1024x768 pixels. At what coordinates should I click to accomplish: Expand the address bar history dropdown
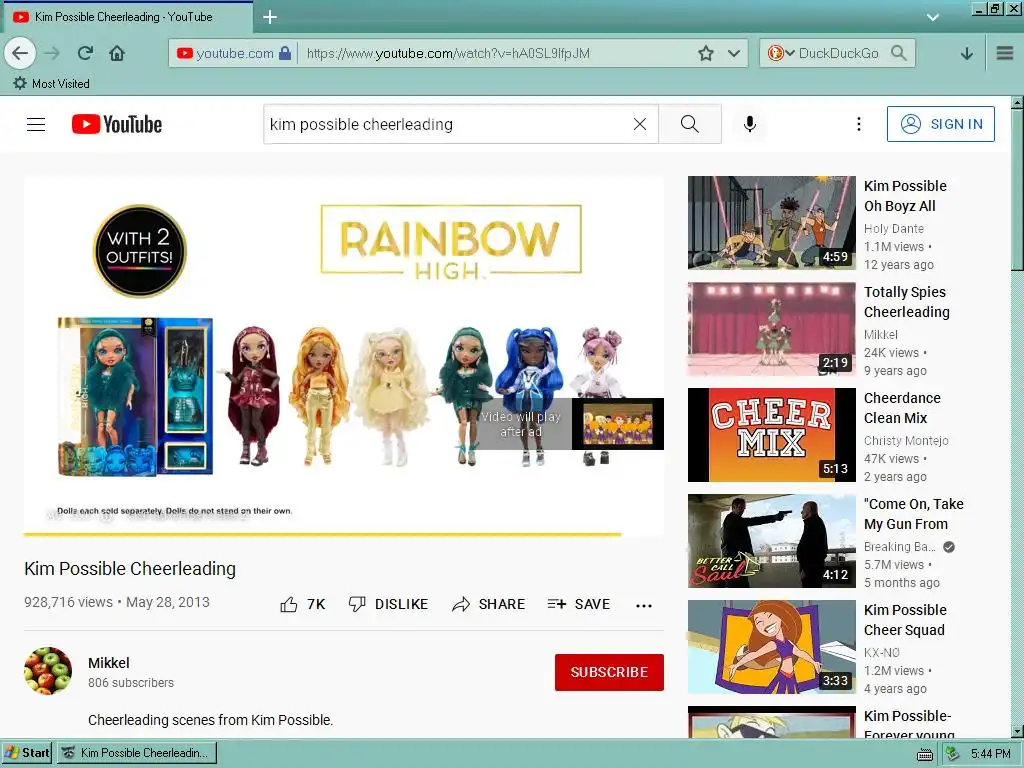(734, 53)
